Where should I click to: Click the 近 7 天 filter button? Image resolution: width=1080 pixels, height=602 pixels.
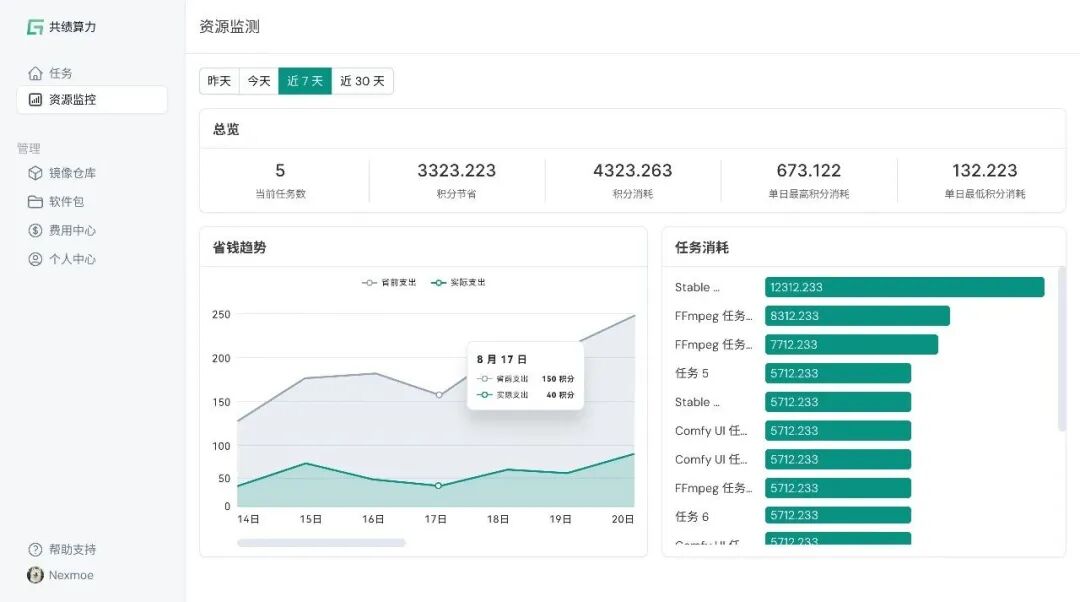[304, 81]
